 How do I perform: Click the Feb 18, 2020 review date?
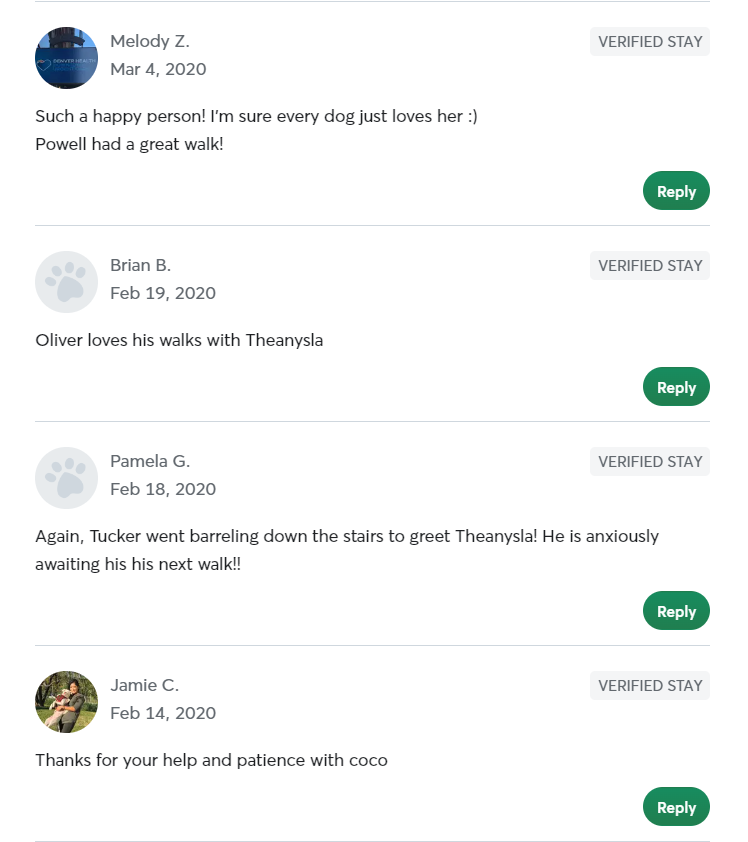point(162,489)
